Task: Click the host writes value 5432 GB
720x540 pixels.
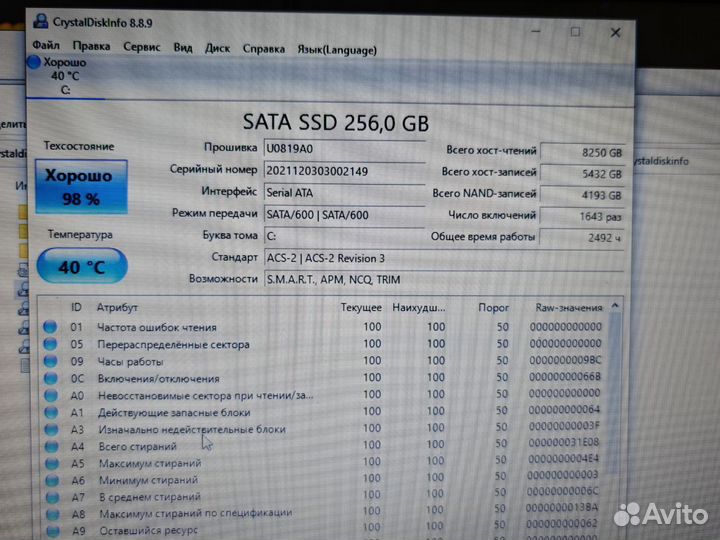Action: pos(582,174)
